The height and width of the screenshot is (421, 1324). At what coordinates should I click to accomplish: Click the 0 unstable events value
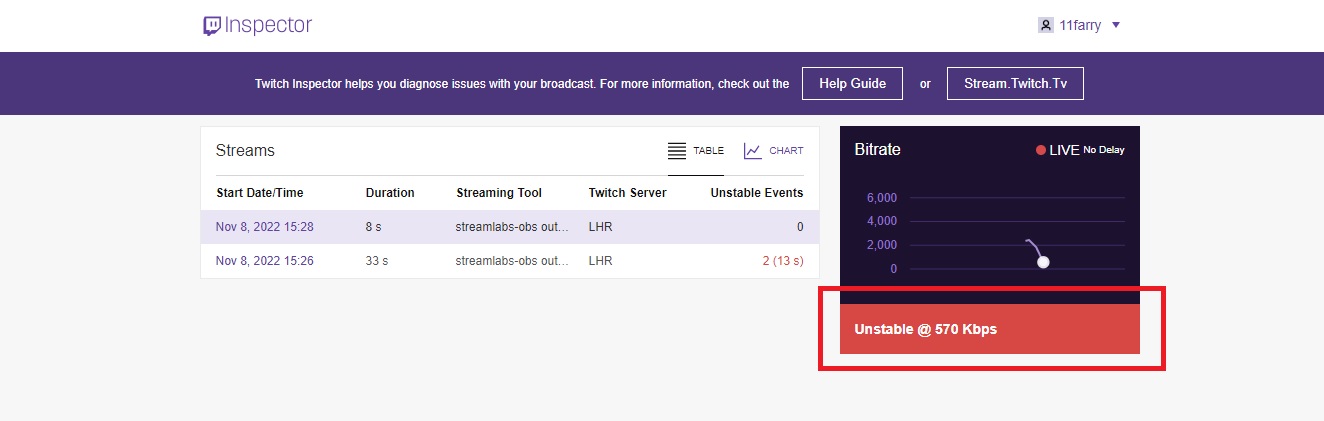pyautogui.click(x=800, y=227)
